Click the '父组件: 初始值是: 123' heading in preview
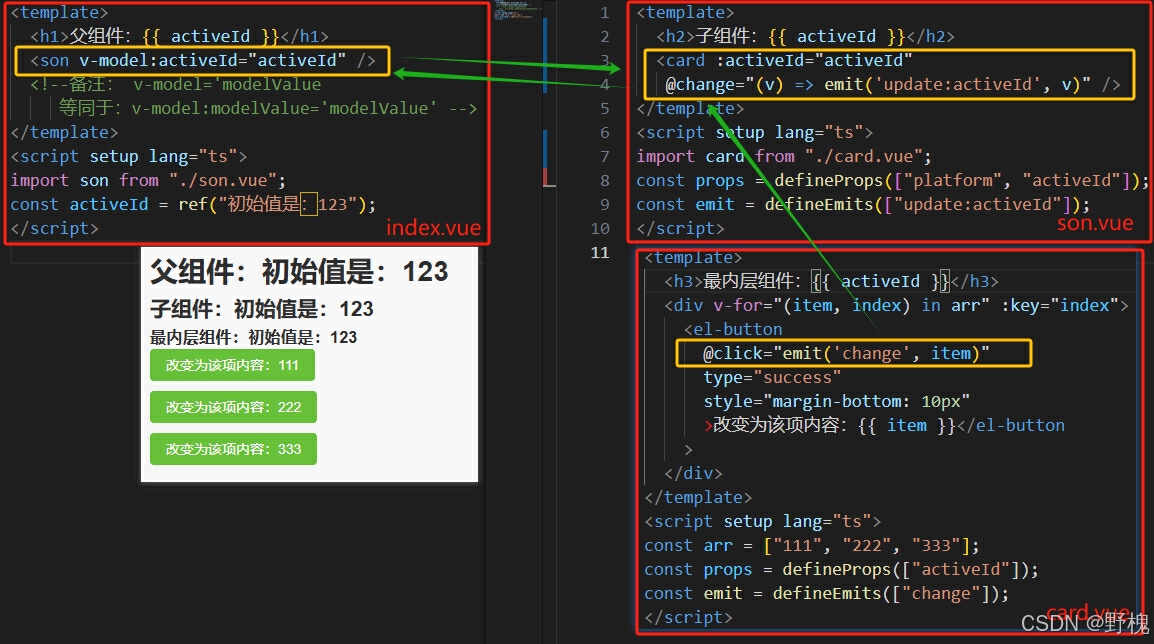This screenshot has width=1154, height=644. 299,272
